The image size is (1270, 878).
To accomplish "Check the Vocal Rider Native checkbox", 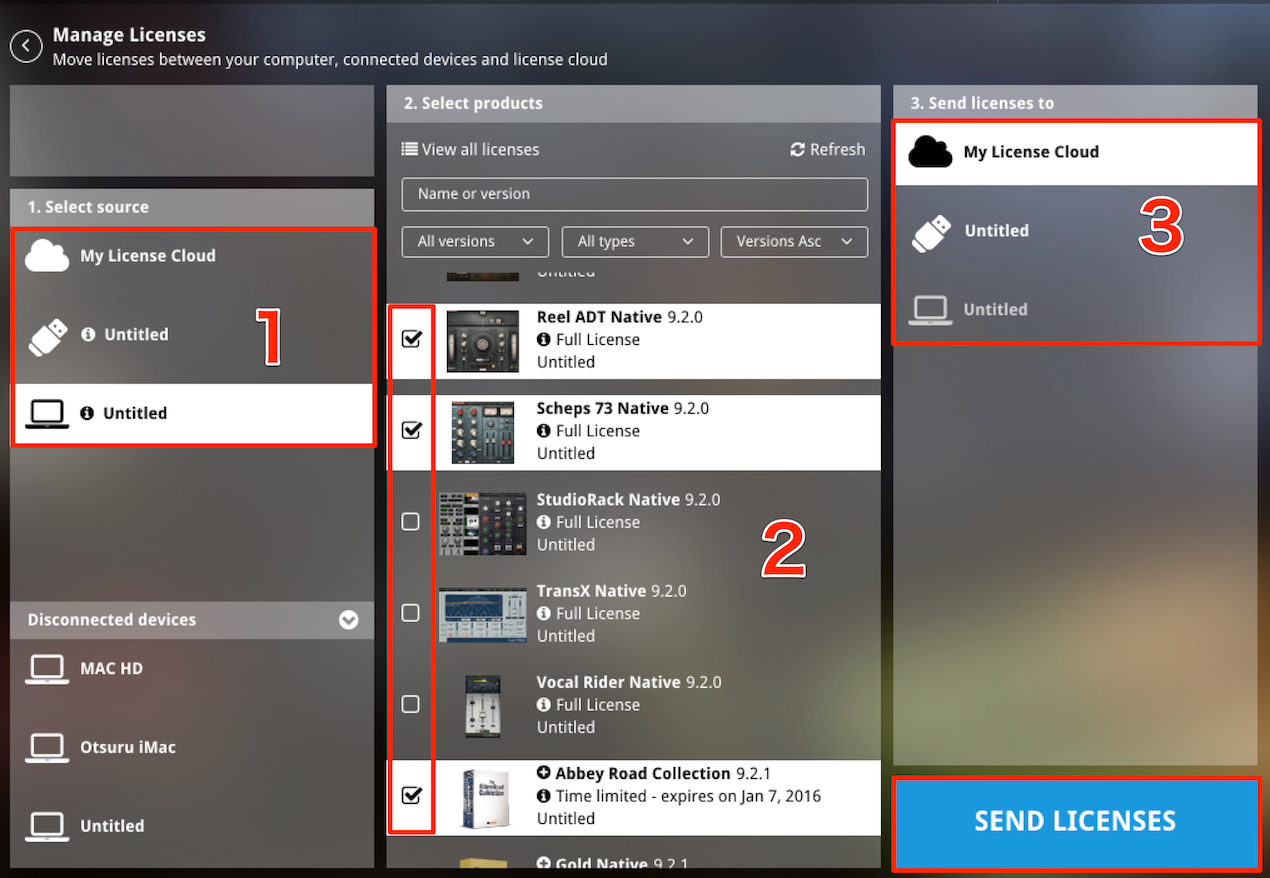I will (410, 704).
